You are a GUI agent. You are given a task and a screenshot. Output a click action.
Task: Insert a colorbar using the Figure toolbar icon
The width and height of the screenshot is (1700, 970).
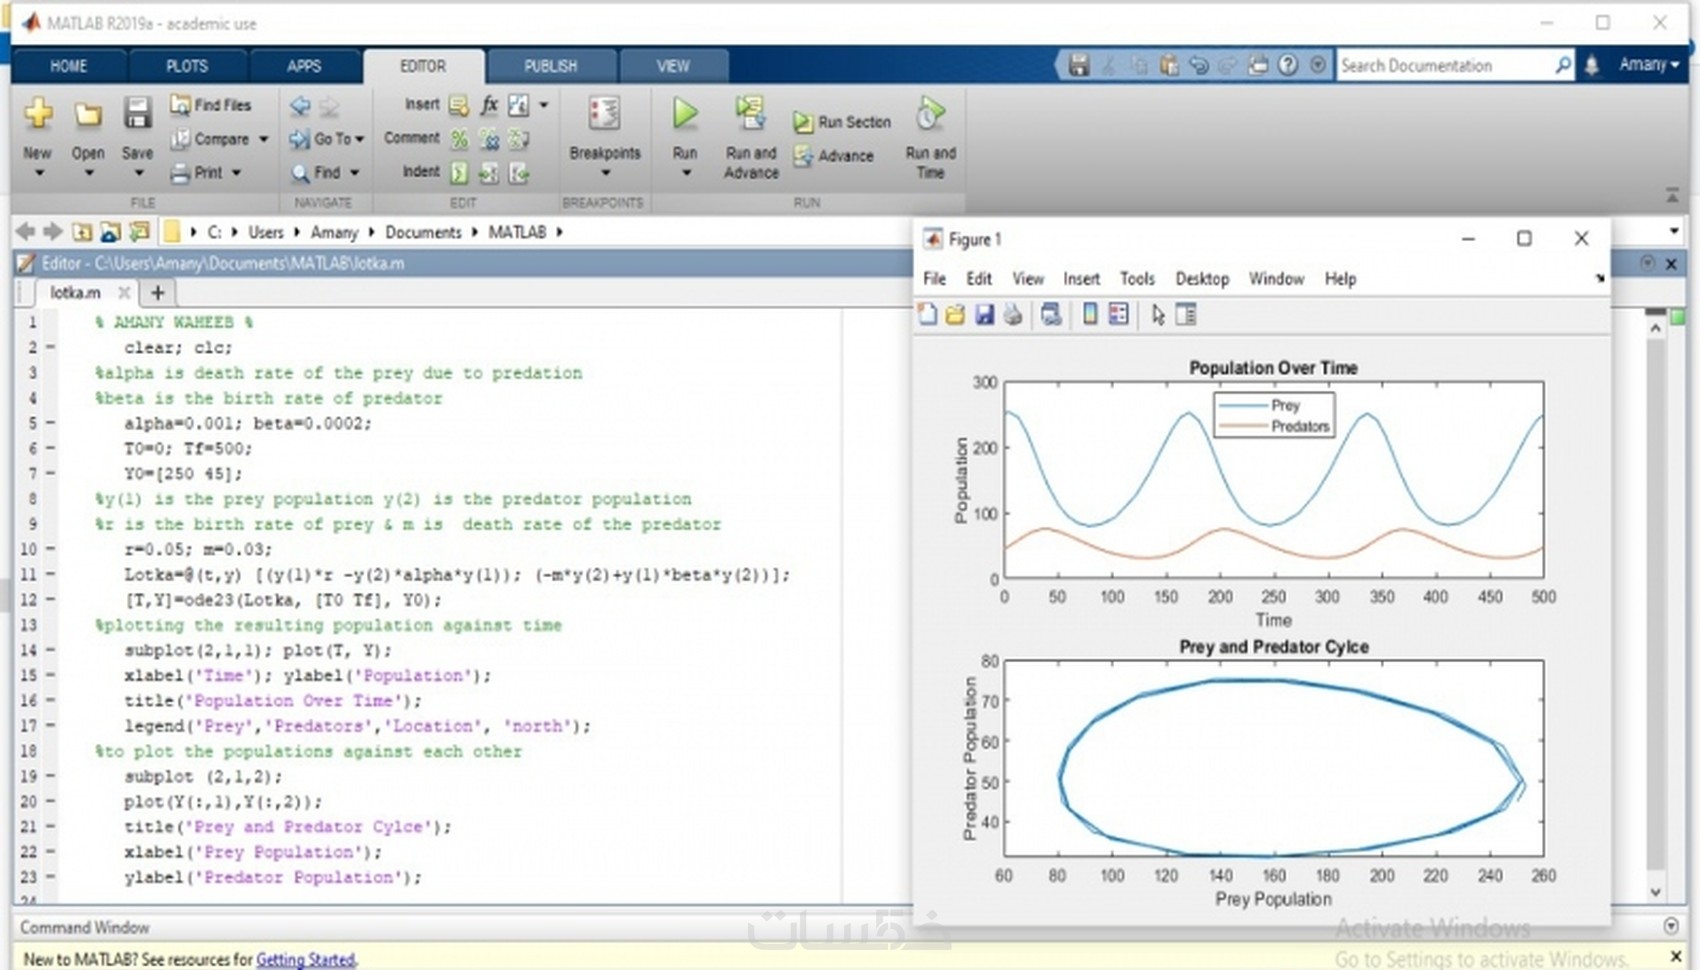tap(1088, 314)
